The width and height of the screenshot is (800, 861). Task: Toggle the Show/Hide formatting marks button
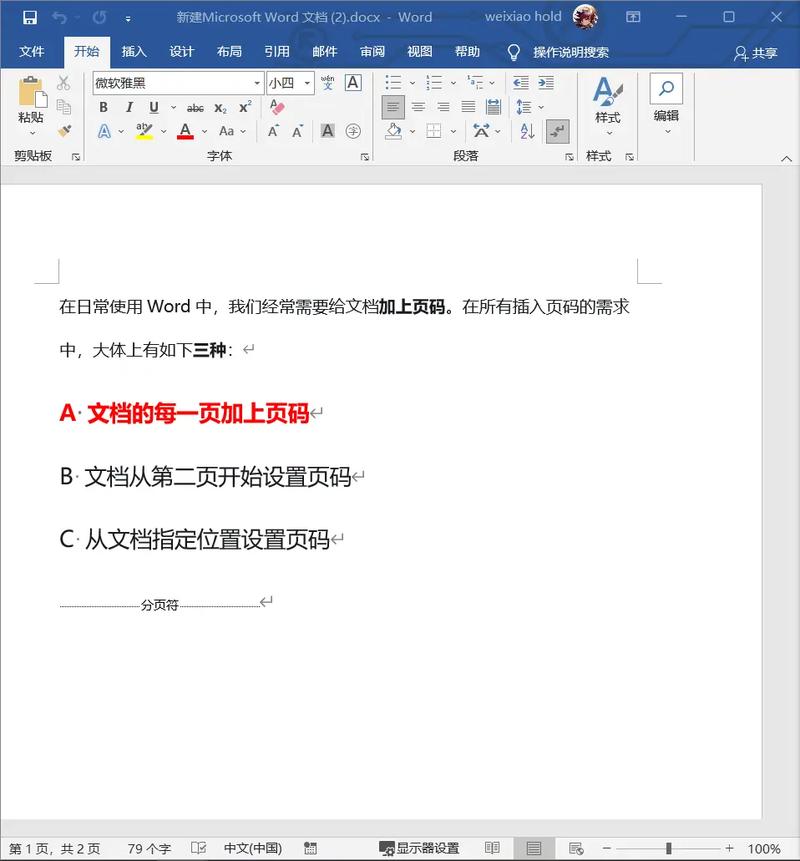(x=556, y=130)
